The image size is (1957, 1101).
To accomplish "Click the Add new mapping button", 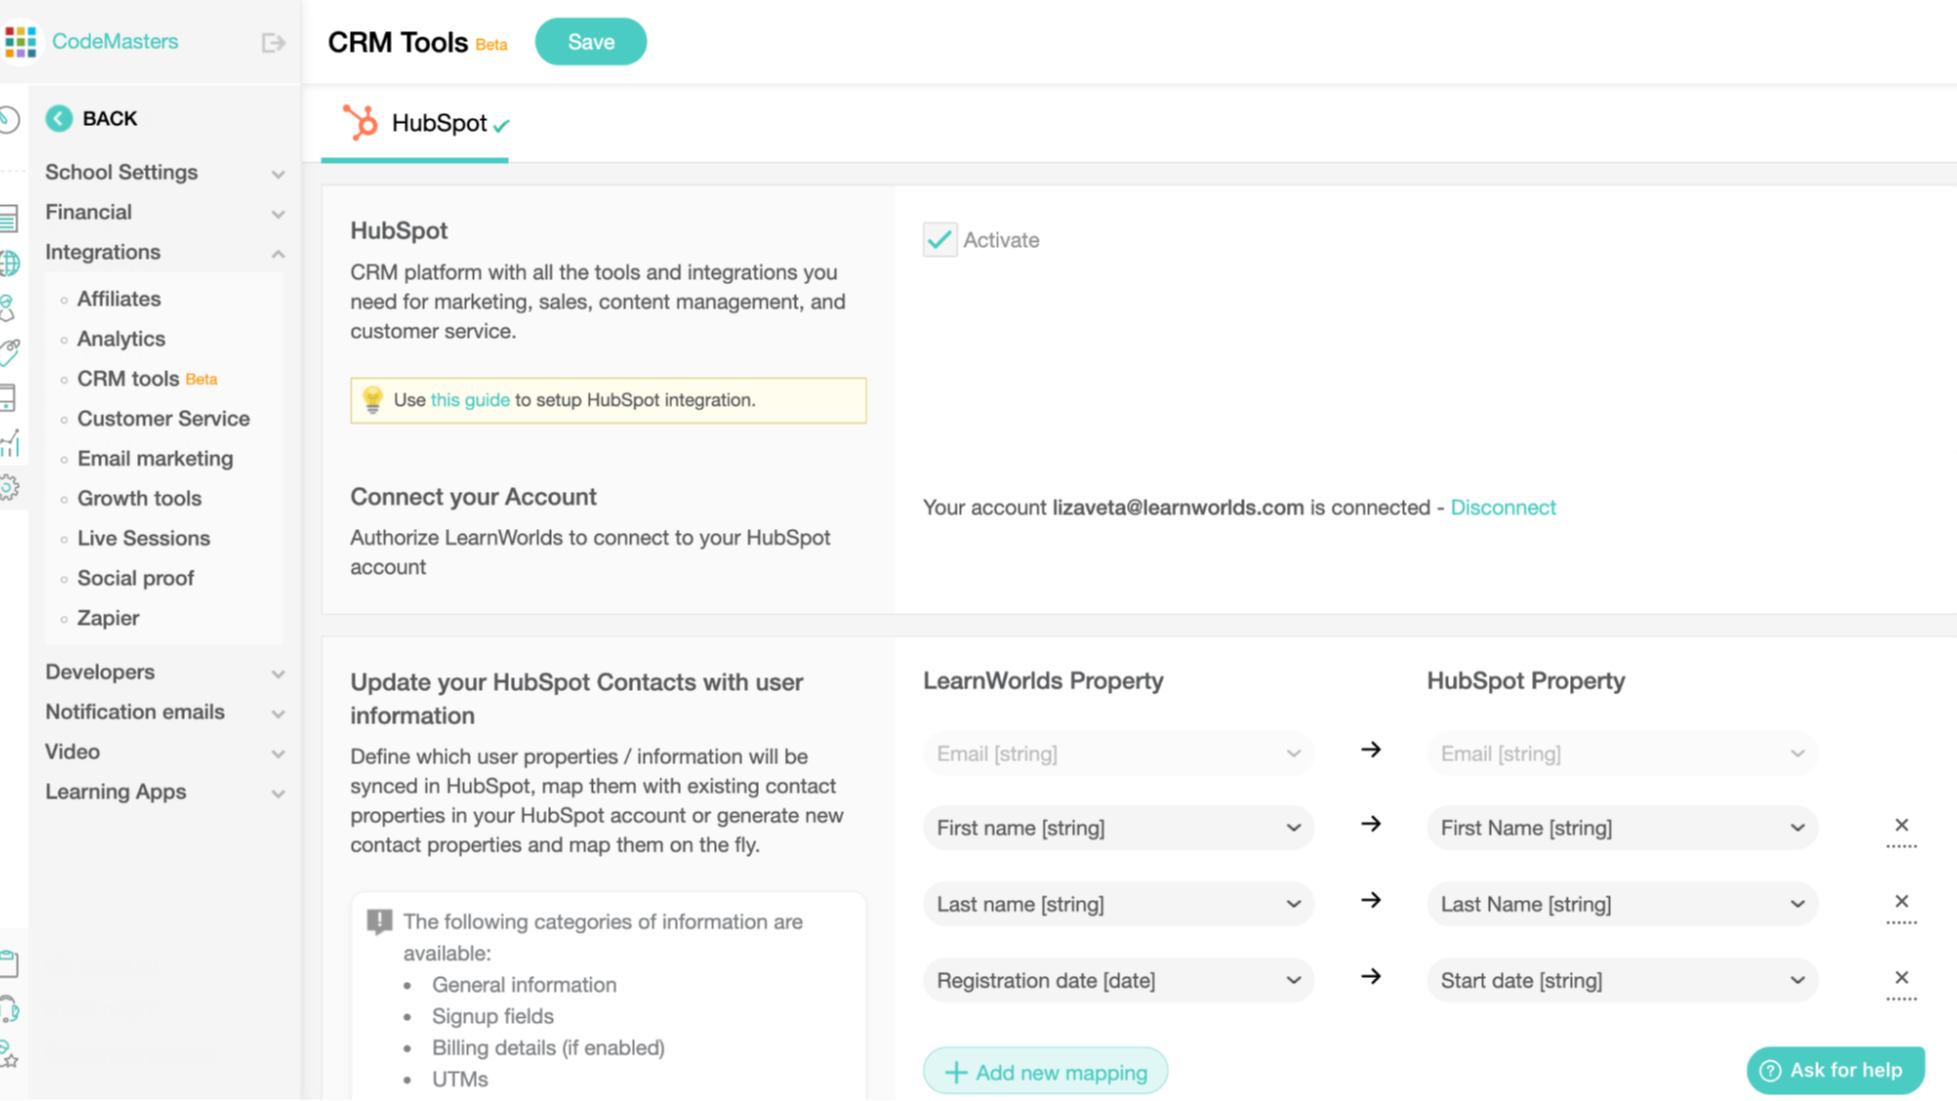I will [x=1045, y=1072].
